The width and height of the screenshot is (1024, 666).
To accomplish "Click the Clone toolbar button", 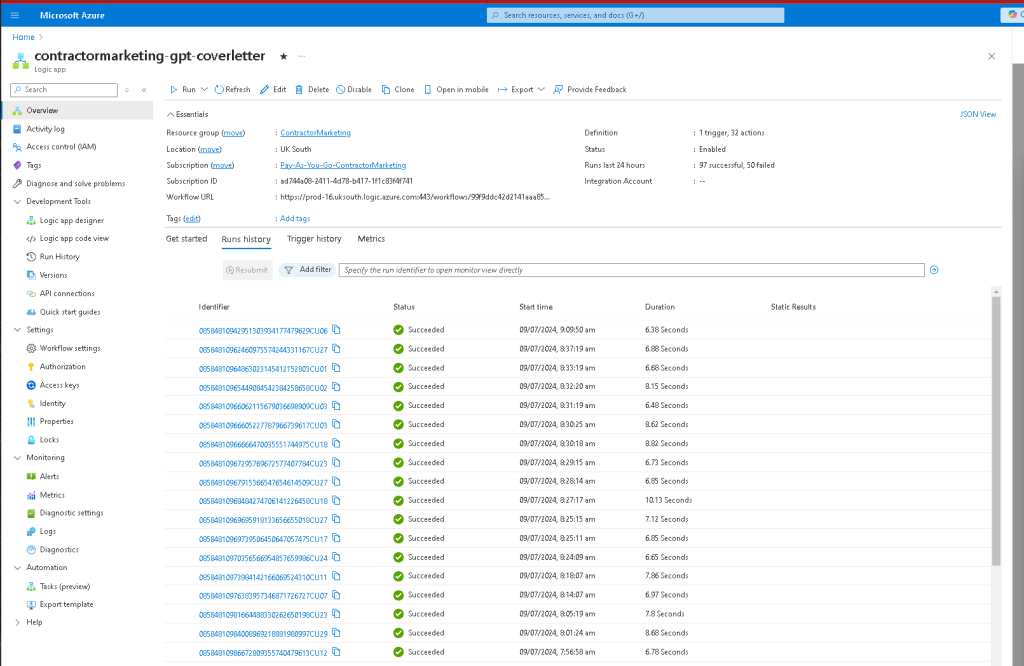I will [398, 89].
